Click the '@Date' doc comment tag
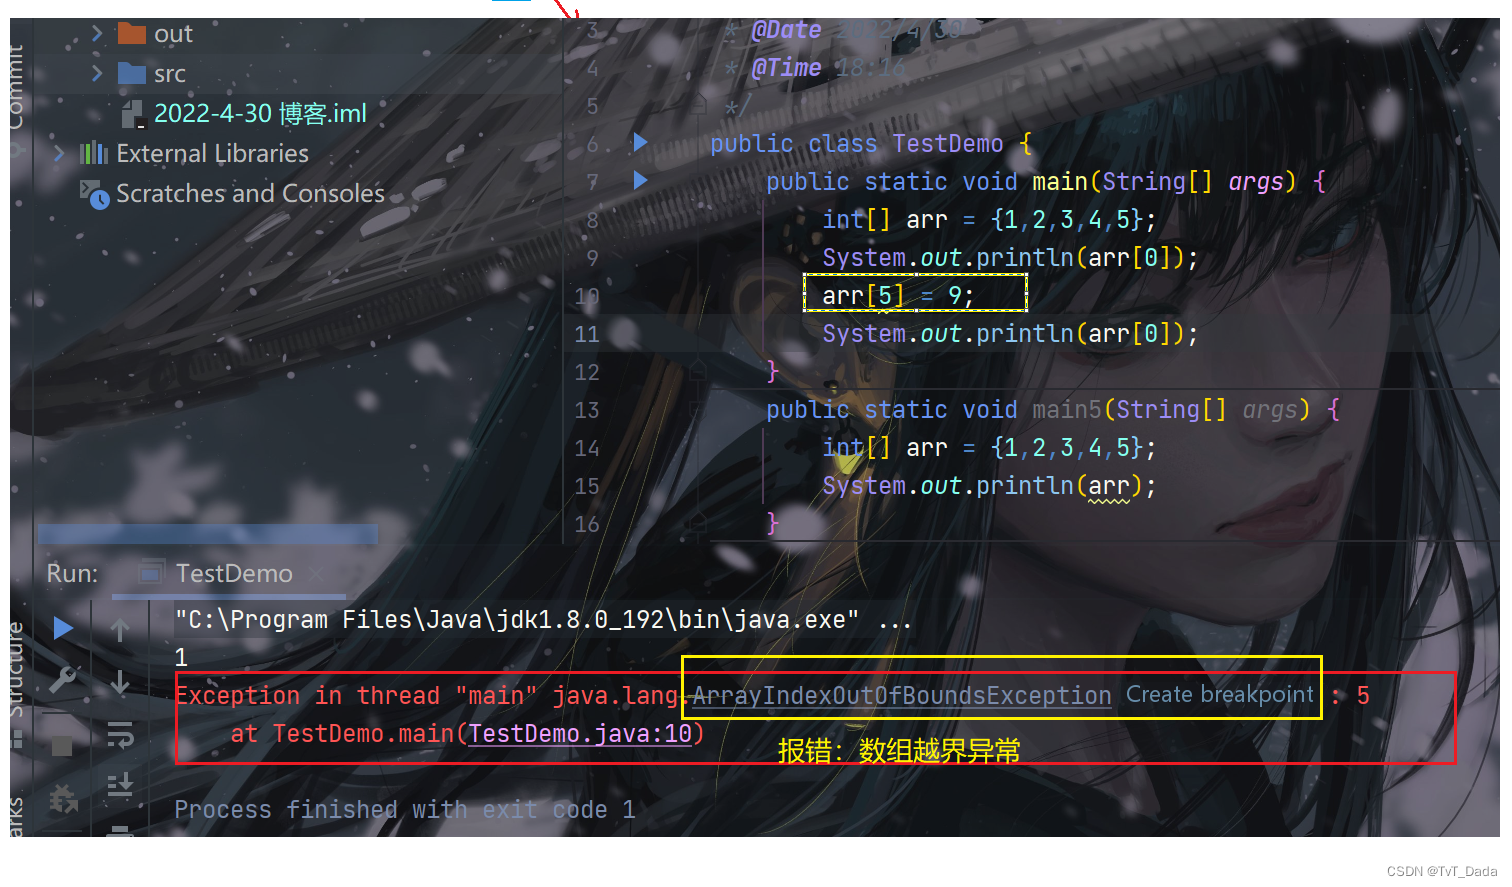Image resolution: width=1512 pixels, height=887 pixels. pos(786,30)
